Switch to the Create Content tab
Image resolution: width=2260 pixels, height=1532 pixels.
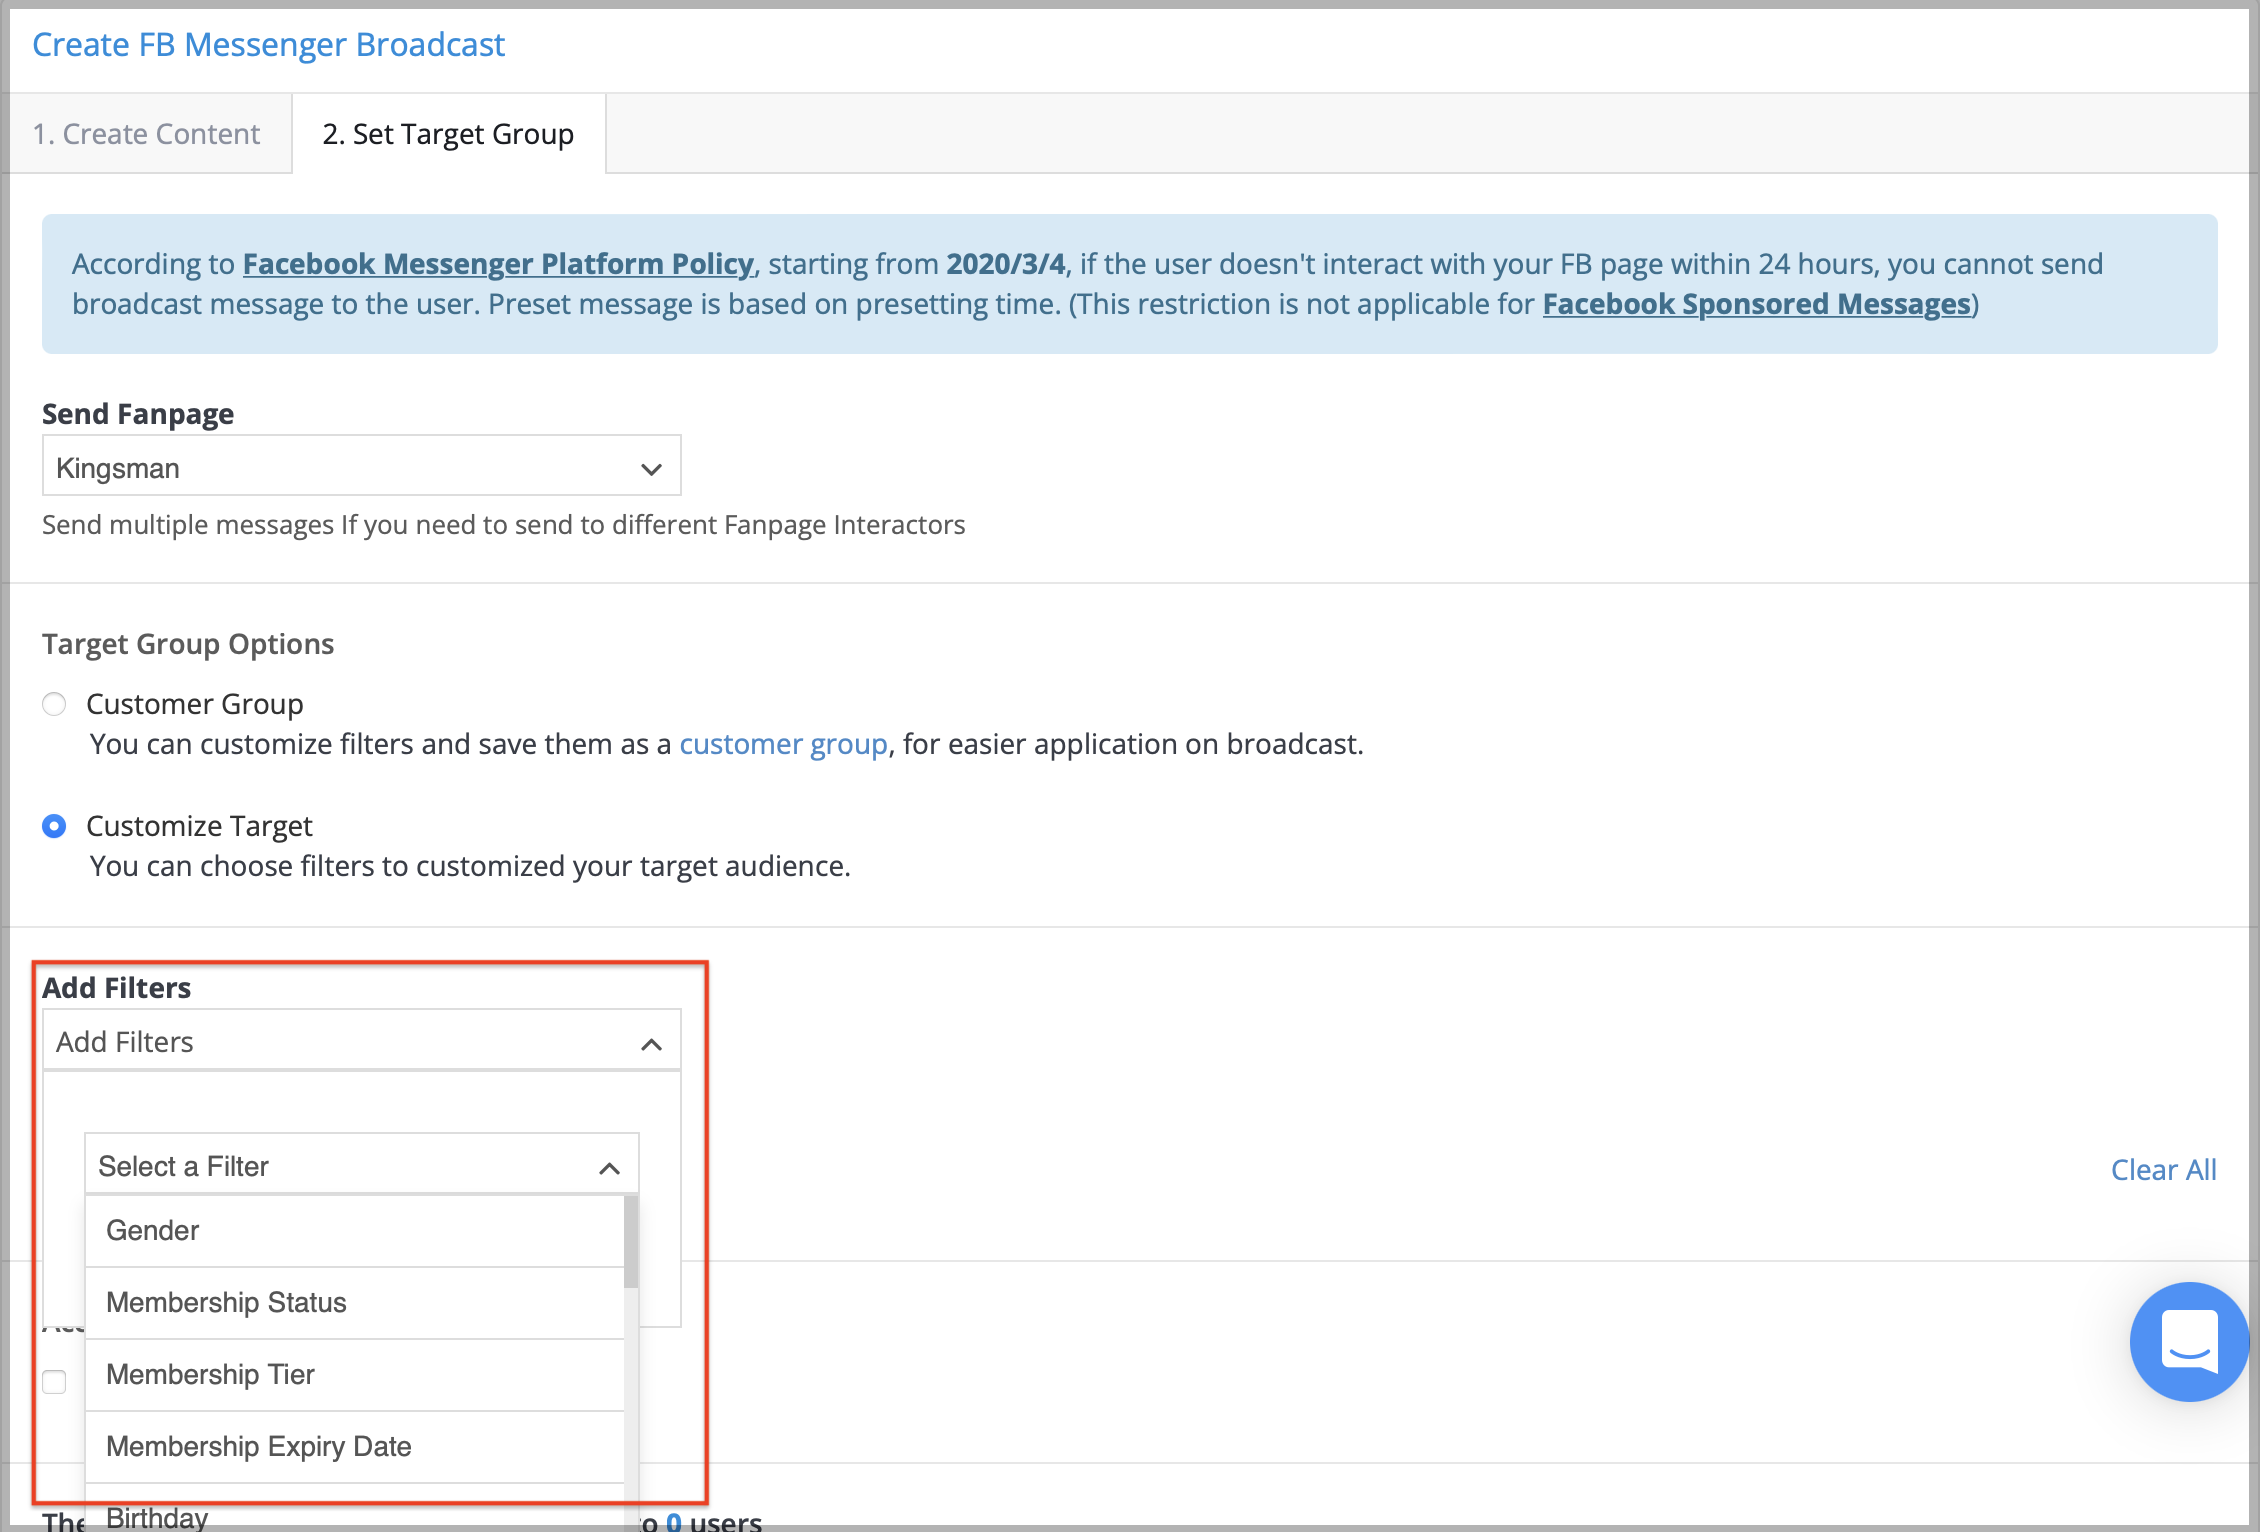pyautogui.click(x=146, y=134)
